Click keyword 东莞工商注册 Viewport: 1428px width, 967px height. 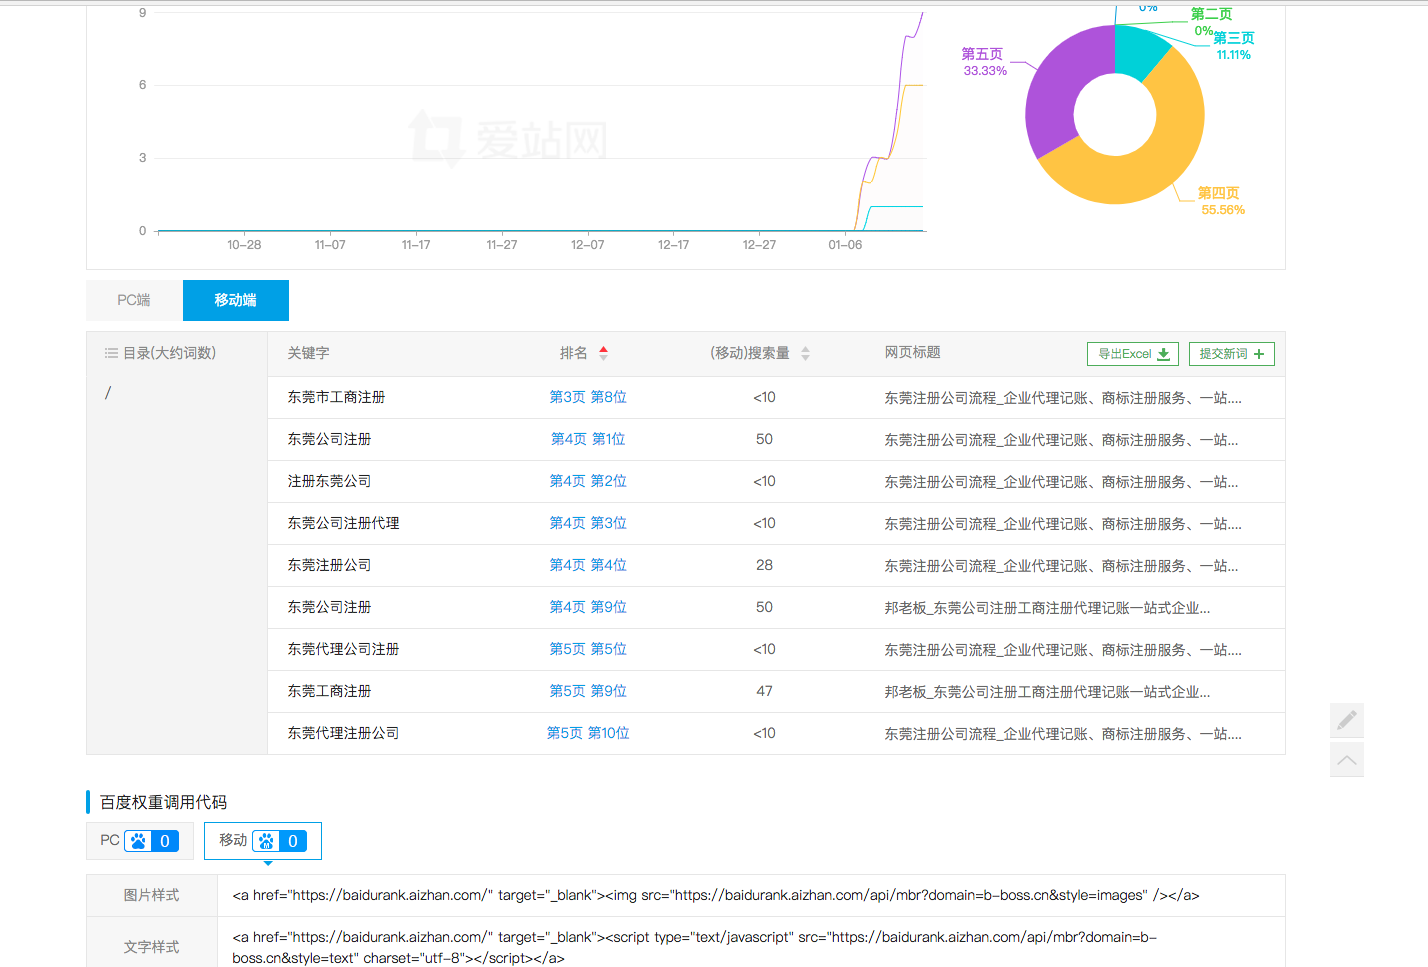[330, 691]
